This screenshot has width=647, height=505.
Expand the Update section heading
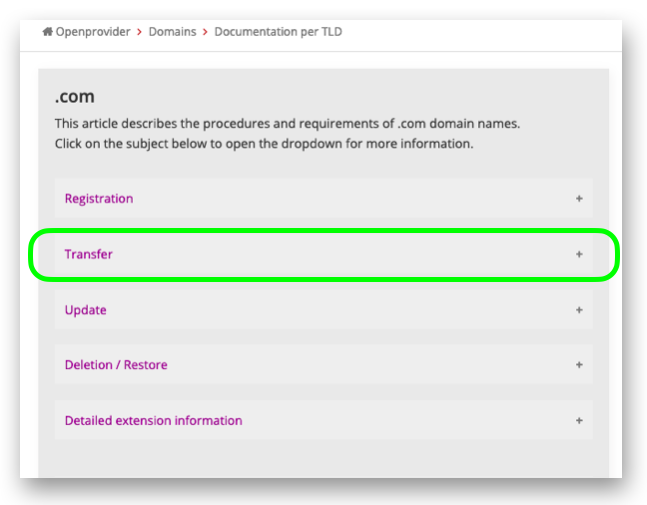click(x=85, y=310)
